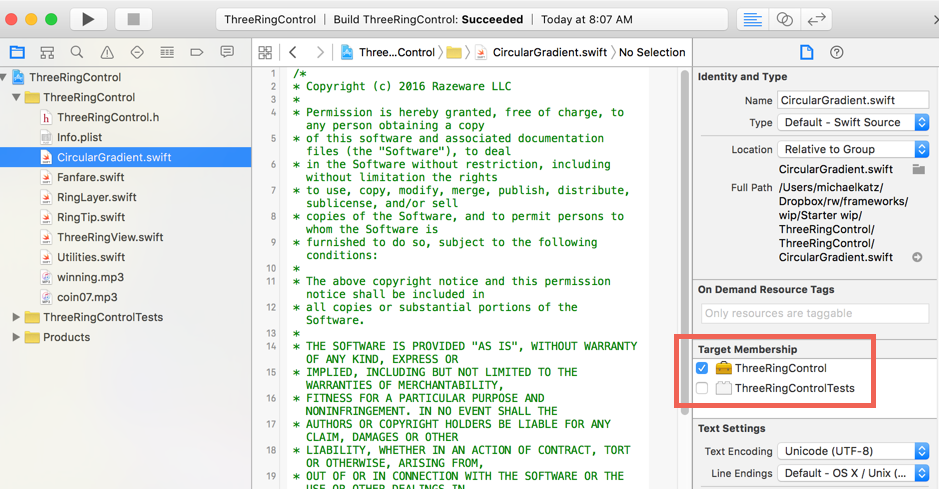Click the Copyright 2016 Razeware line
Screen dimensions: 939x489
(x=408, y=86)
